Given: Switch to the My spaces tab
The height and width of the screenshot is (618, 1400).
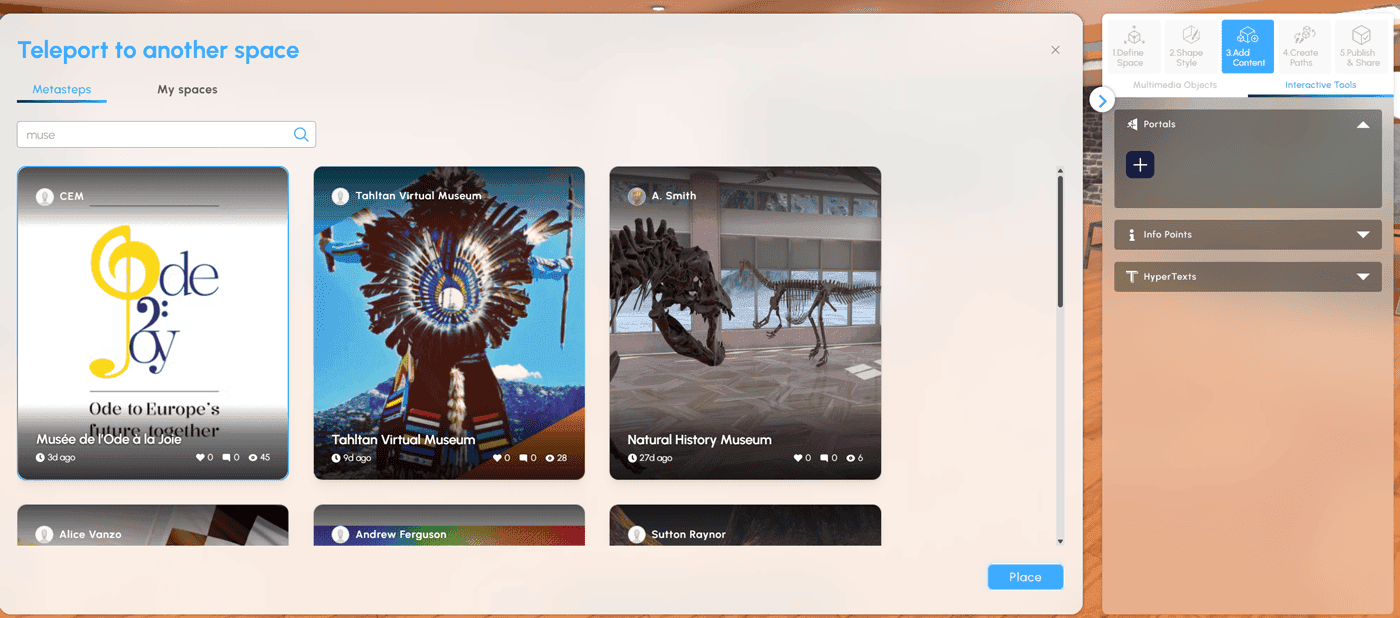Looking at the screenshot, I should pyautogui.click(x=187, y=90).
